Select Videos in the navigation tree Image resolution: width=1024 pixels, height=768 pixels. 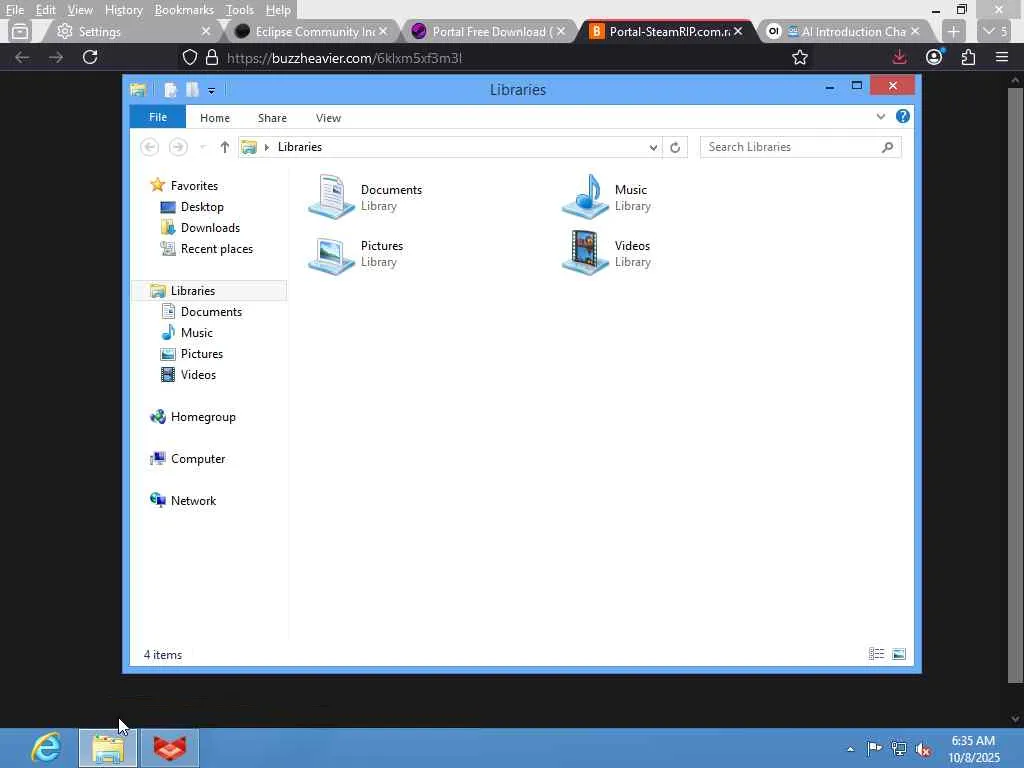tap(198, 375)
